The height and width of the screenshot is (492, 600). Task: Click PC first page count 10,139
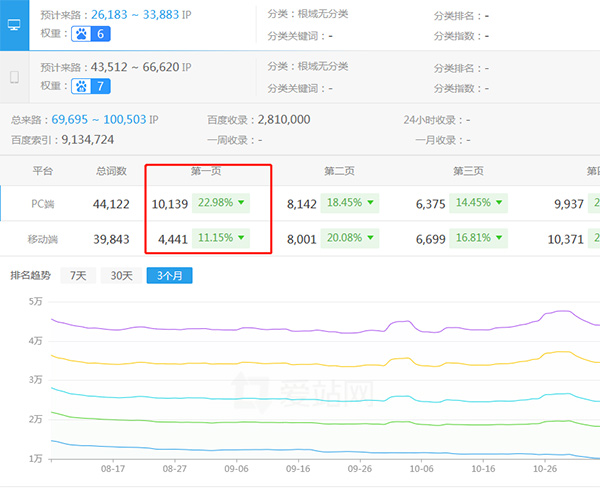coord(170,204)
